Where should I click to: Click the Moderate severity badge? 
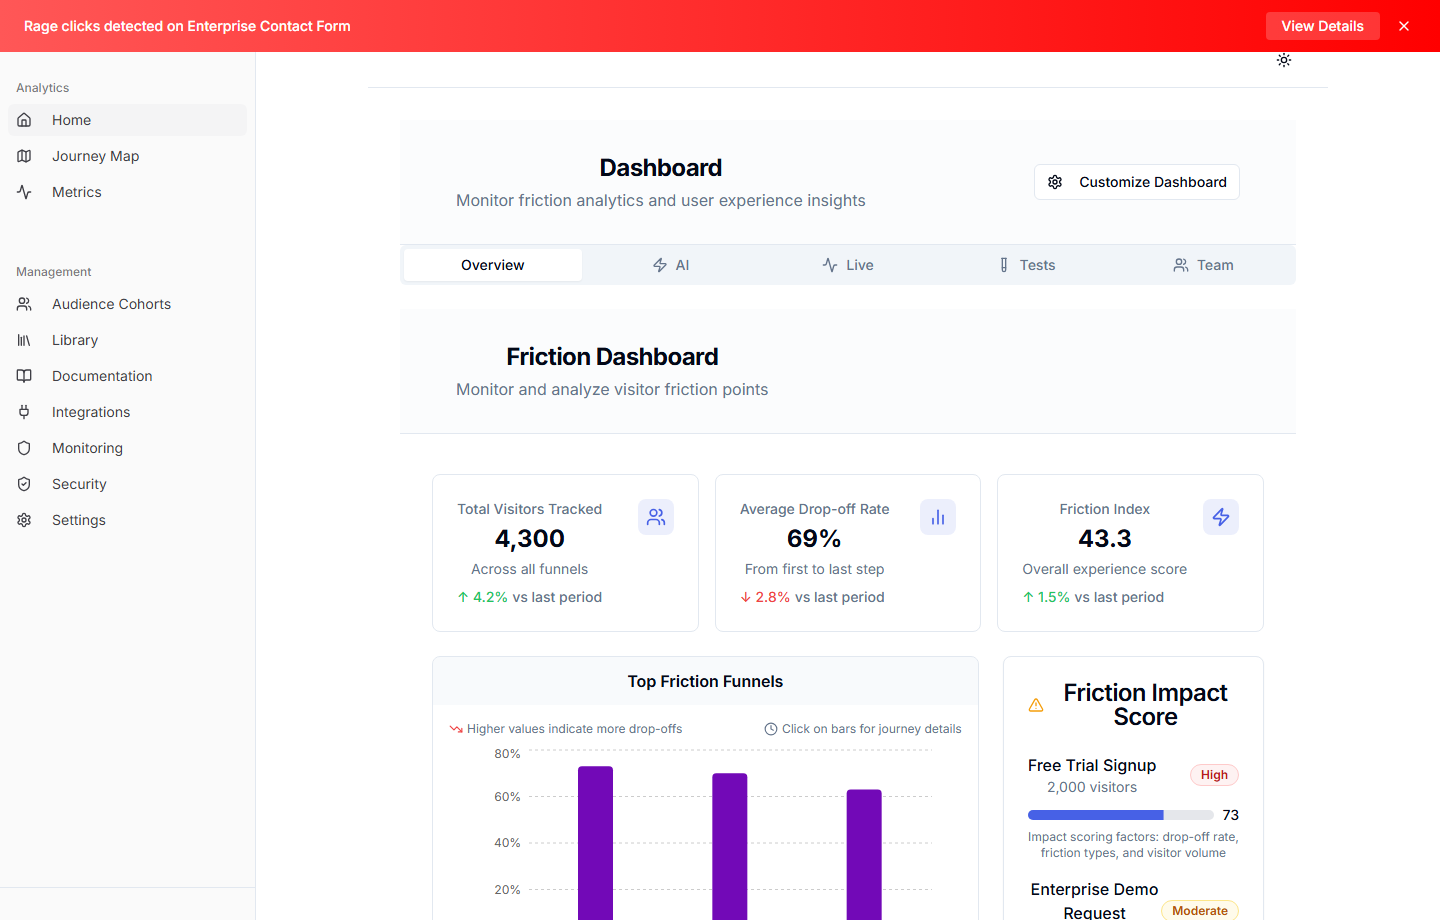click(1200, 910)
